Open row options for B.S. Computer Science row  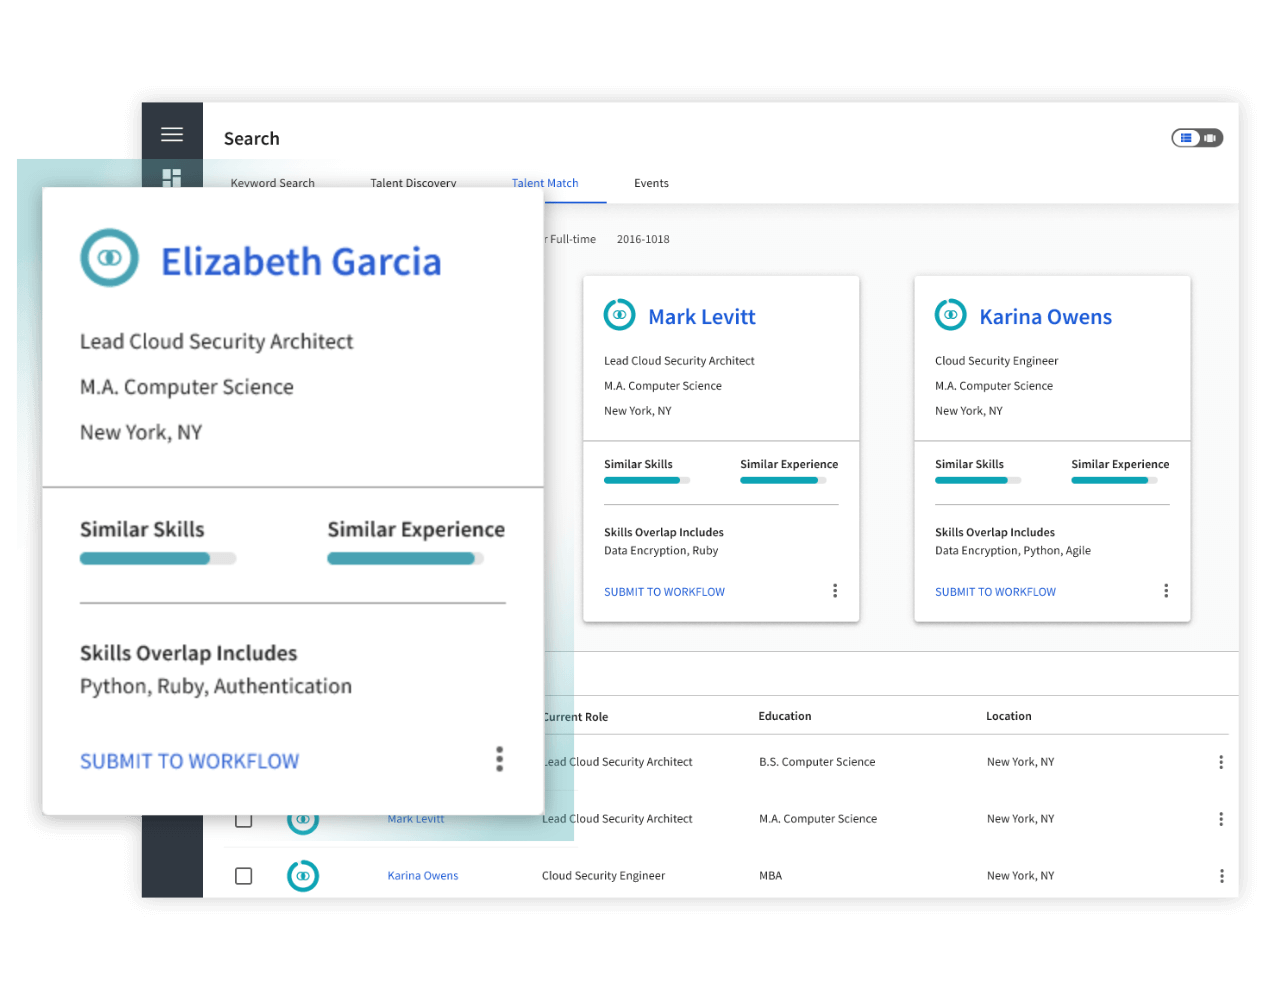point(1221,762)
